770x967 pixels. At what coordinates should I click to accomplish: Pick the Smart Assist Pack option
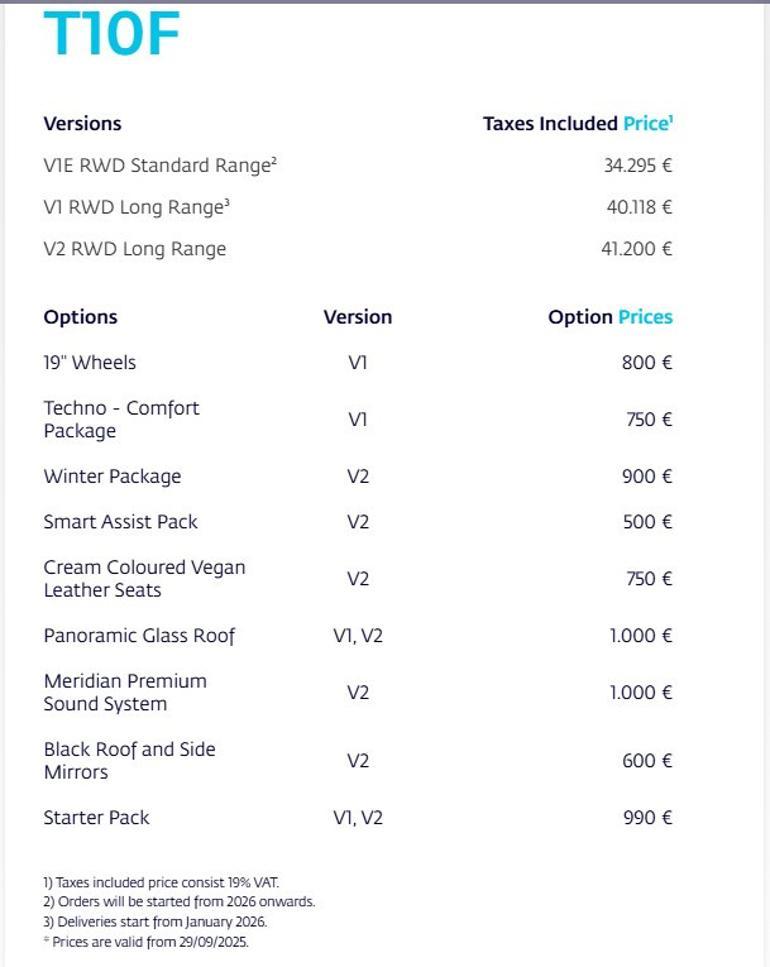pos(120,521)
